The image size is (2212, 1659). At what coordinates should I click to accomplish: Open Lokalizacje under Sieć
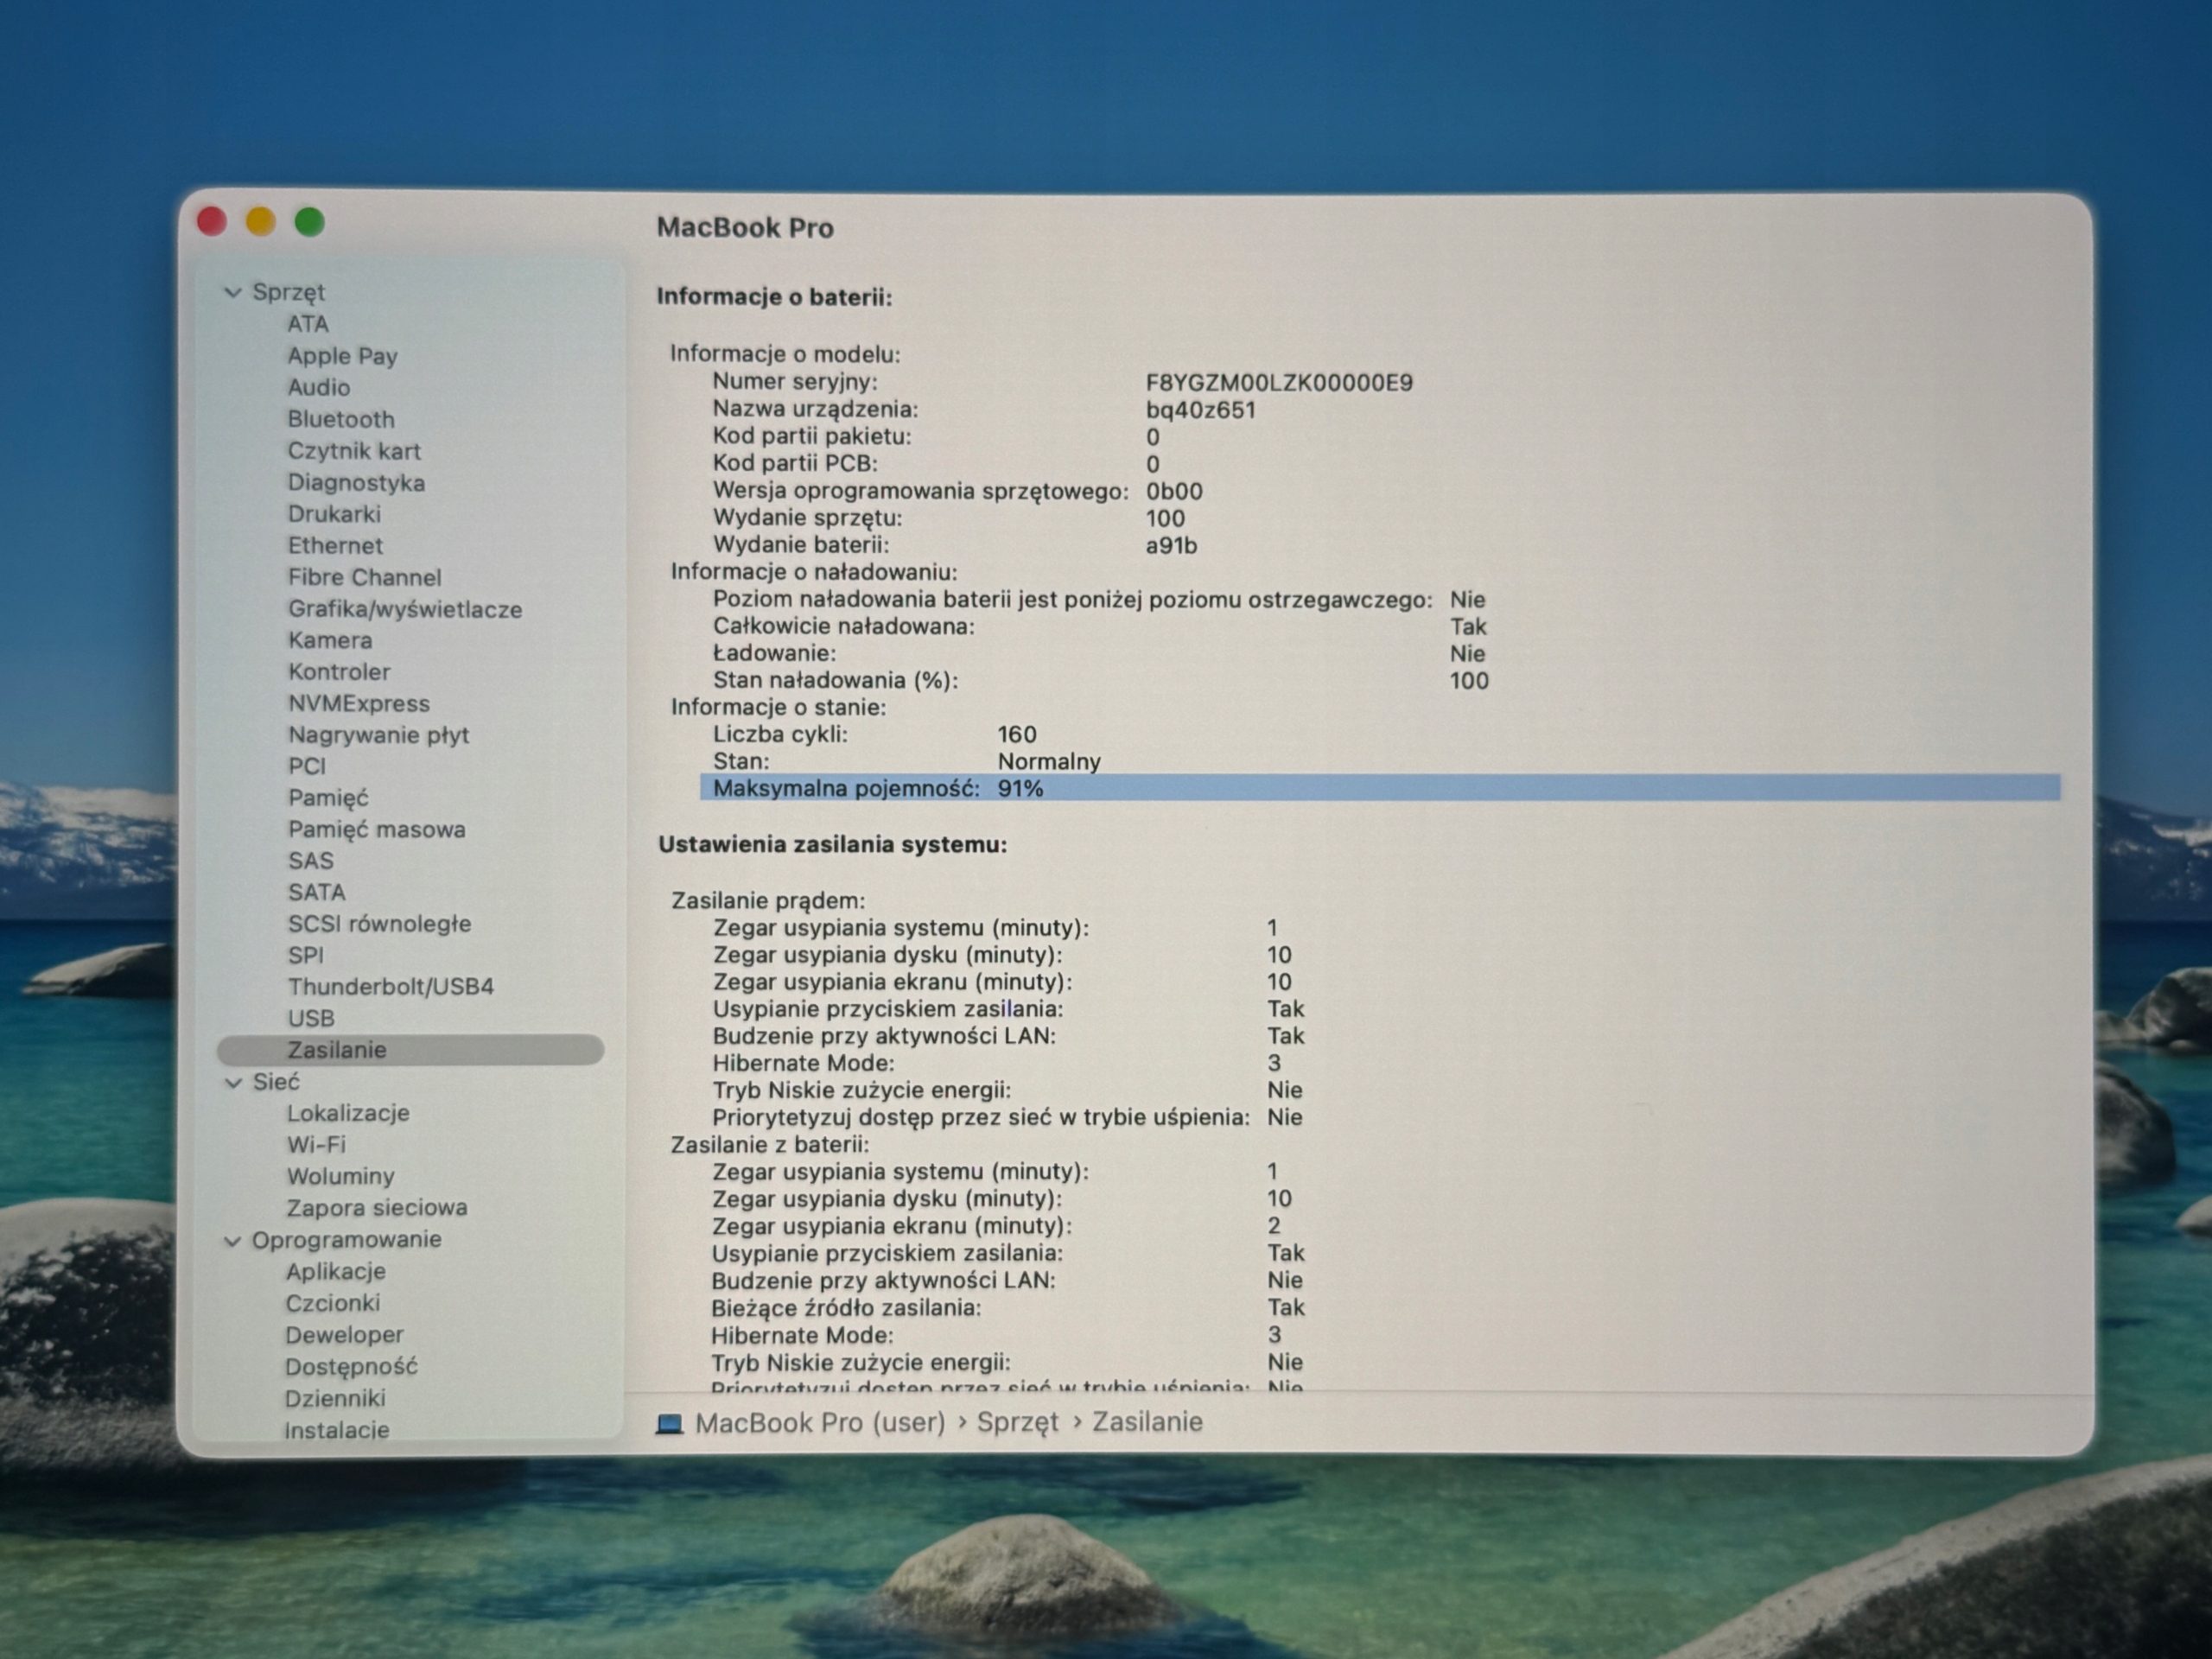[x=348, y=1113]
